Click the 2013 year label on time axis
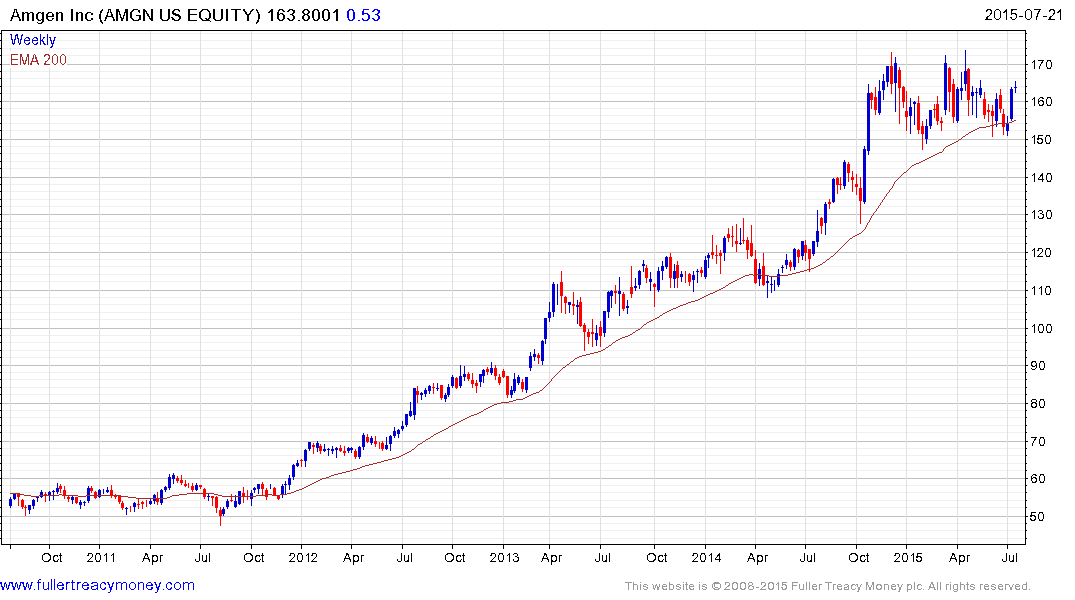The width and height of the screenshot is (1075, 600). coord(505,557)
